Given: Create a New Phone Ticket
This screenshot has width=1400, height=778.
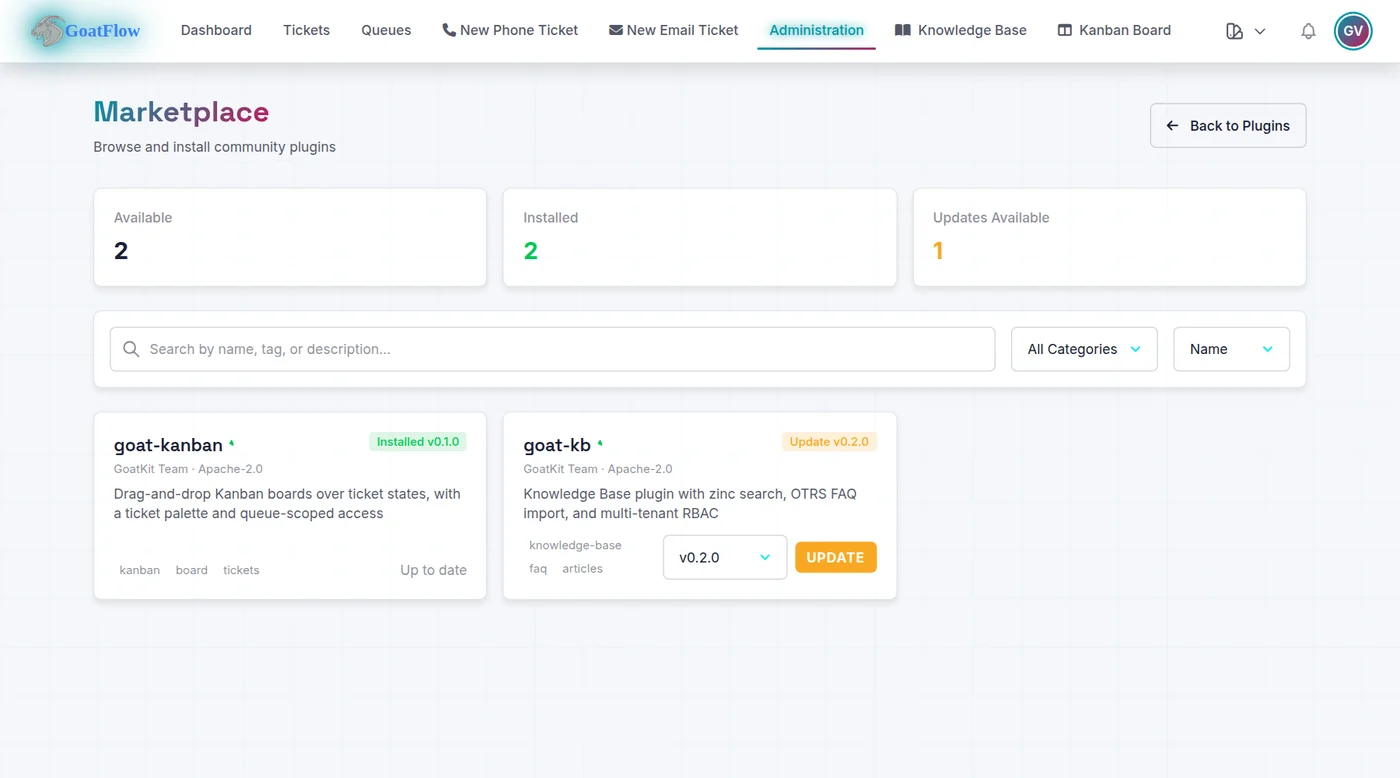Looking at the screenshot, I should [x=510, y=30].
